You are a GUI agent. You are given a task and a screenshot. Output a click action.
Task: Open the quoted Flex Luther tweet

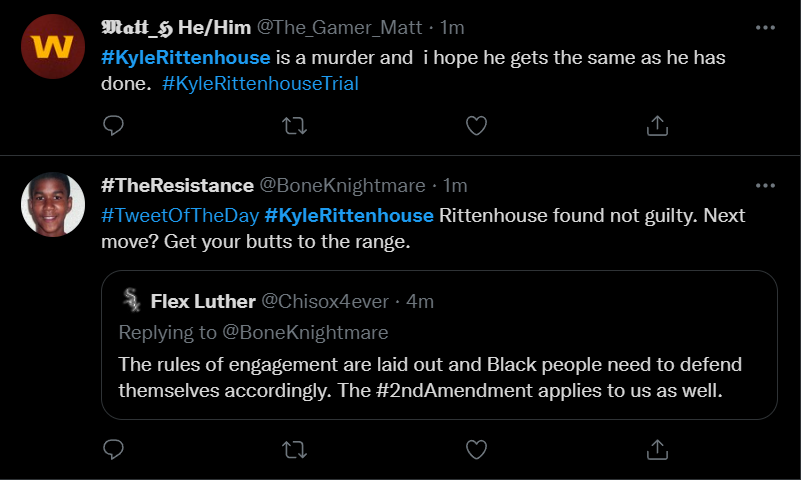coord(439,365)
